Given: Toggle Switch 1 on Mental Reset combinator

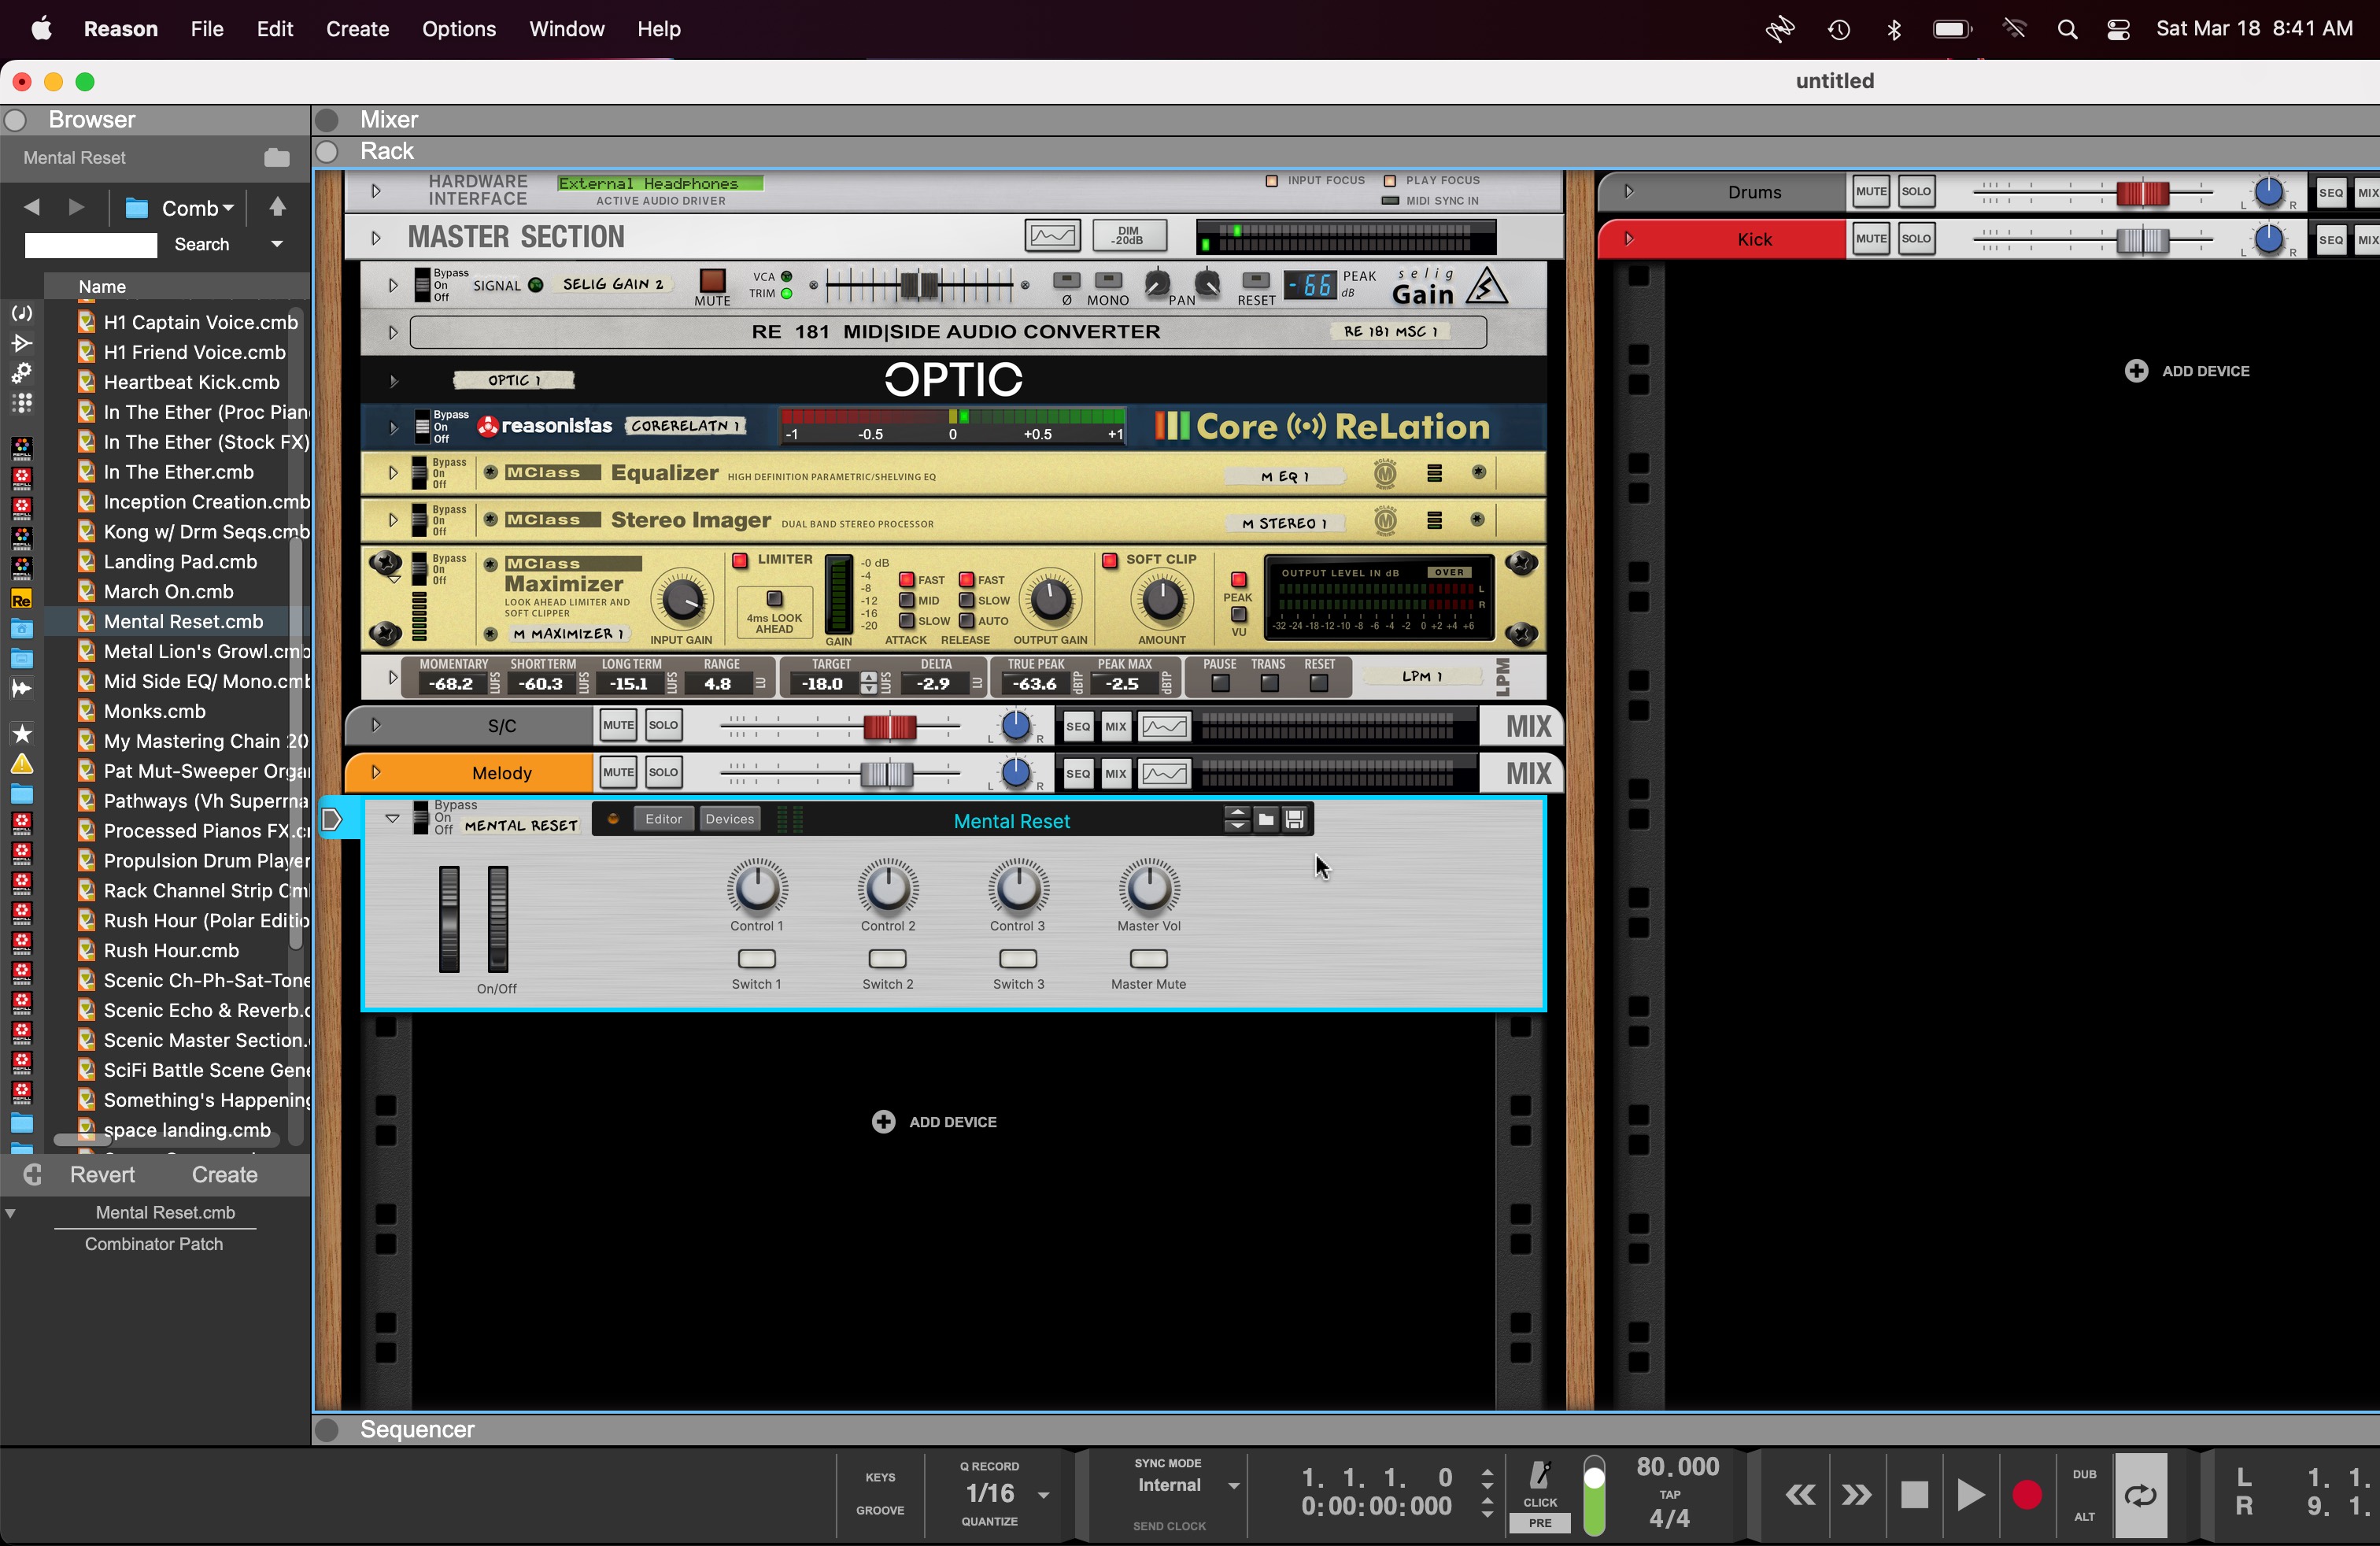Looking at the screenshot, I should (x=757, y=958).
